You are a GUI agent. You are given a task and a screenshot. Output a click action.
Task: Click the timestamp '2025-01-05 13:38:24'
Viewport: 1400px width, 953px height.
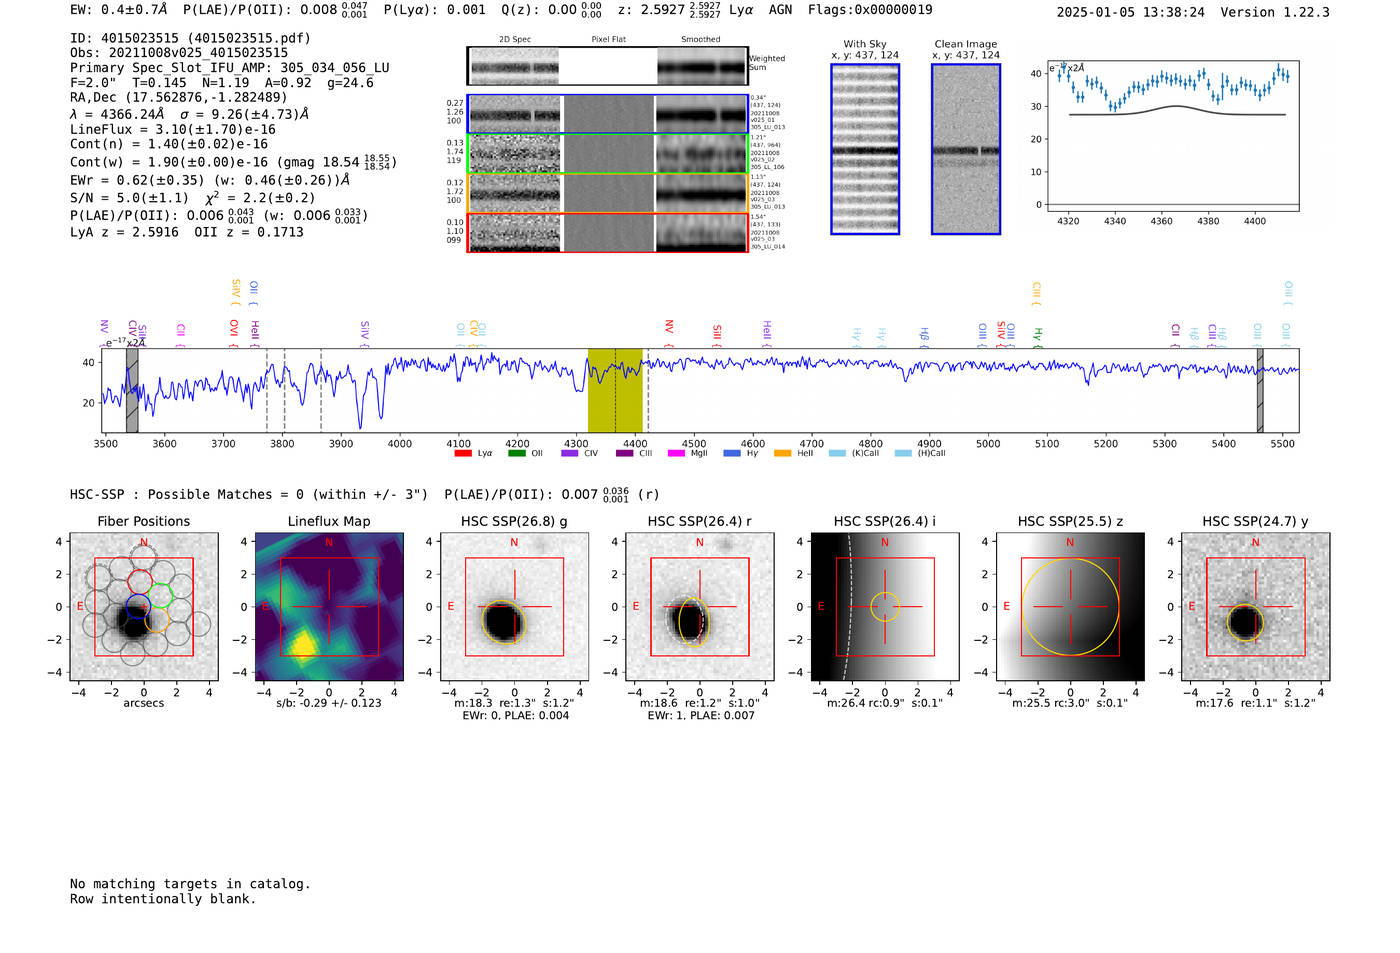[1130, 12]
